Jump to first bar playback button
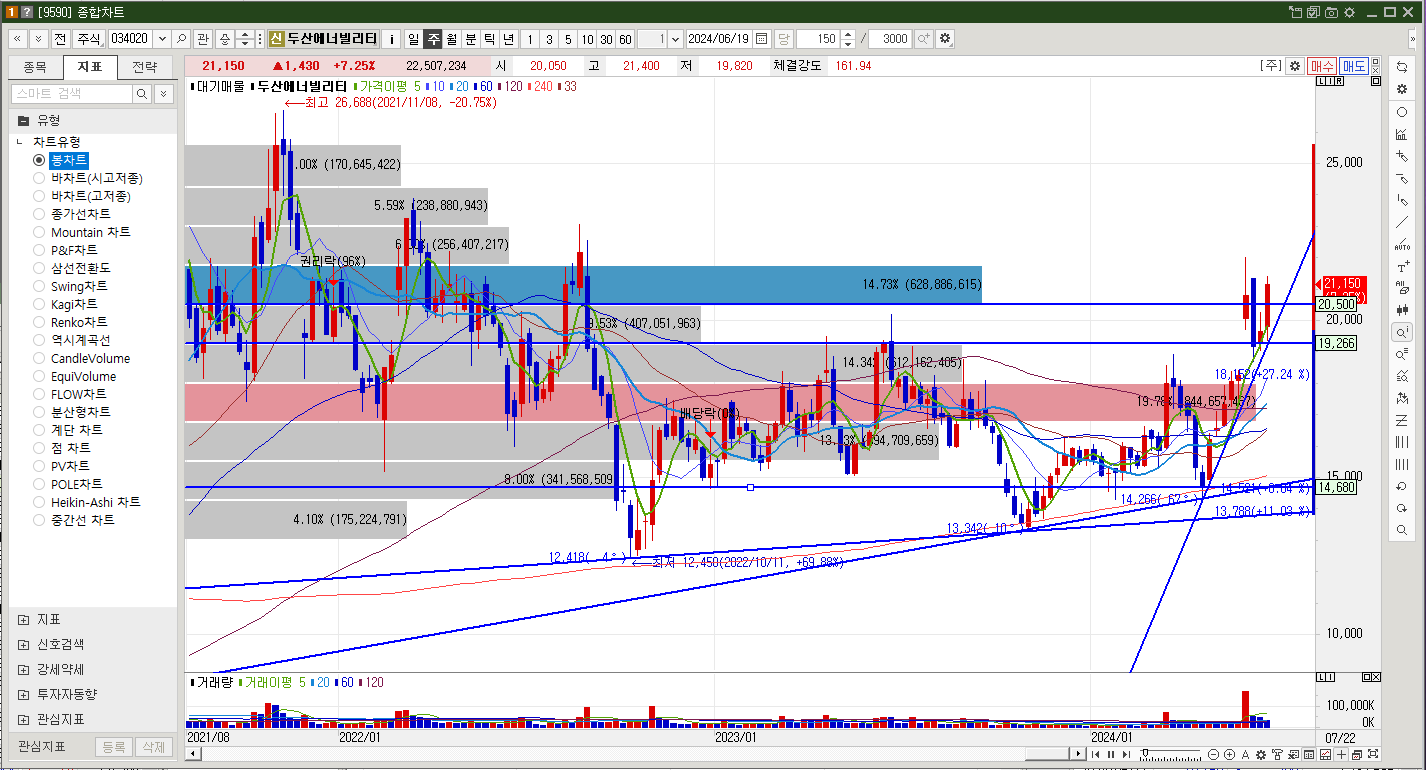Viewport: 1426px width, 770px height. 1096,754
